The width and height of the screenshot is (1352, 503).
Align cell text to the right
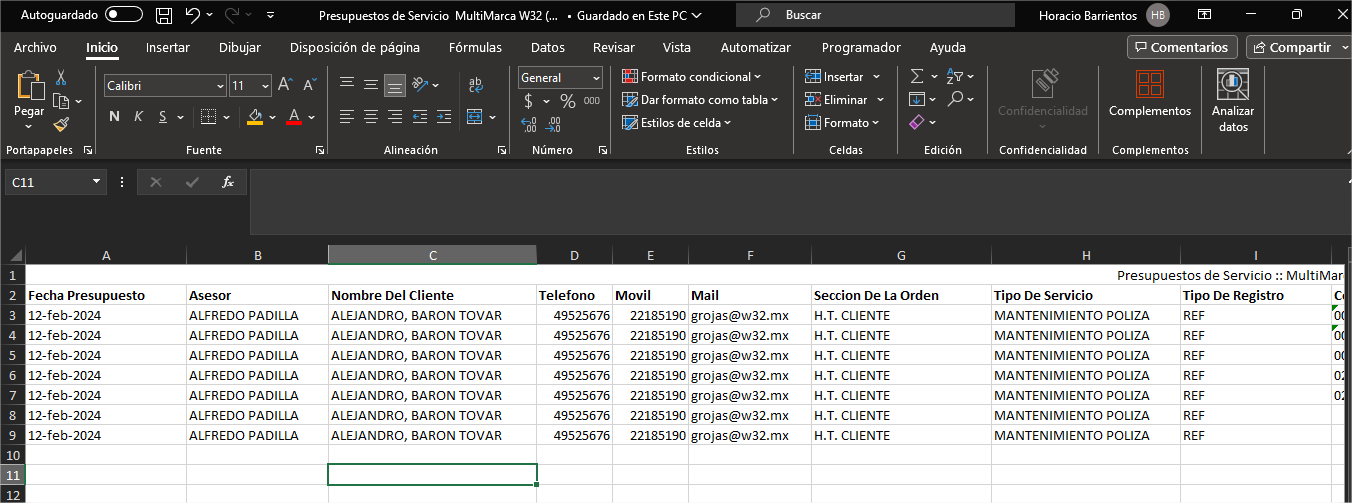394,116
